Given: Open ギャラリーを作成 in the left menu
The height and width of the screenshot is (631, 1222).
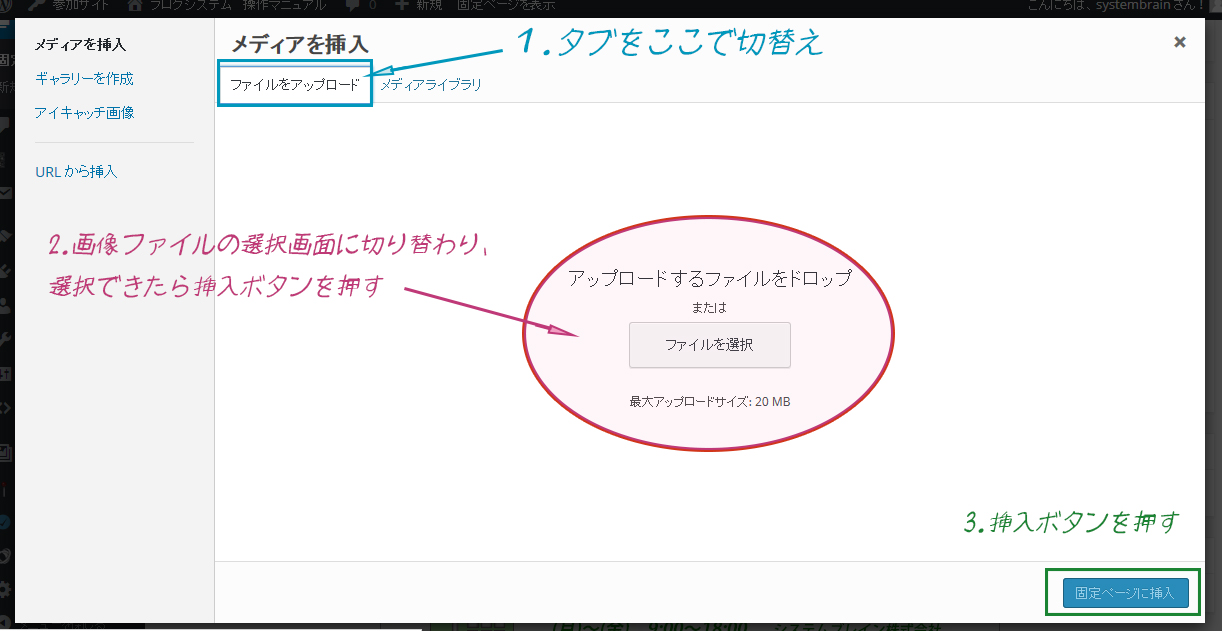Looking at the screenshot, I should tap(84, 79).
